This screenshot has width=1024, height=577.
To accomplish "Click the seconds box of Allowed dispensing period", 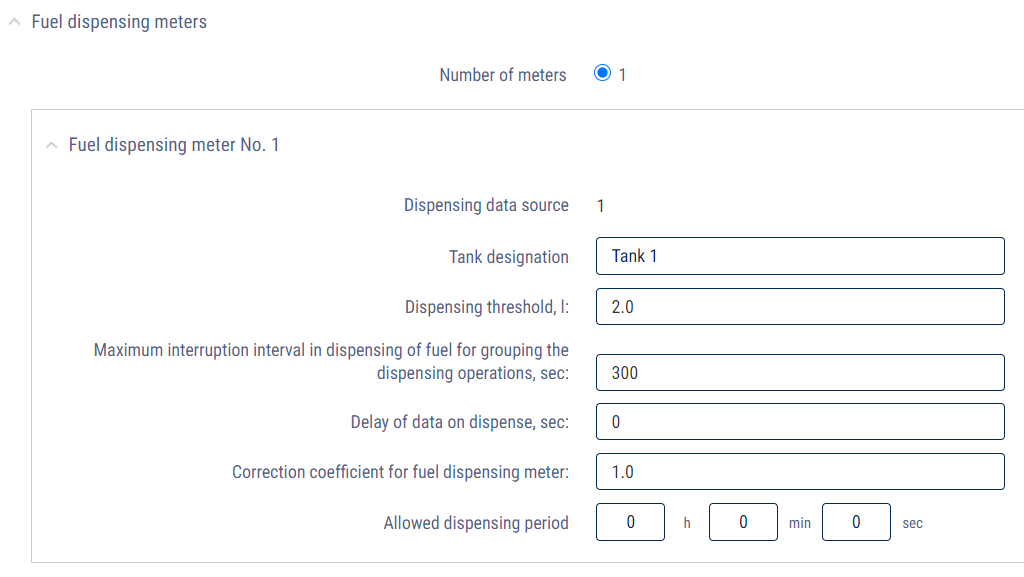I will click(x=856, y=522).
